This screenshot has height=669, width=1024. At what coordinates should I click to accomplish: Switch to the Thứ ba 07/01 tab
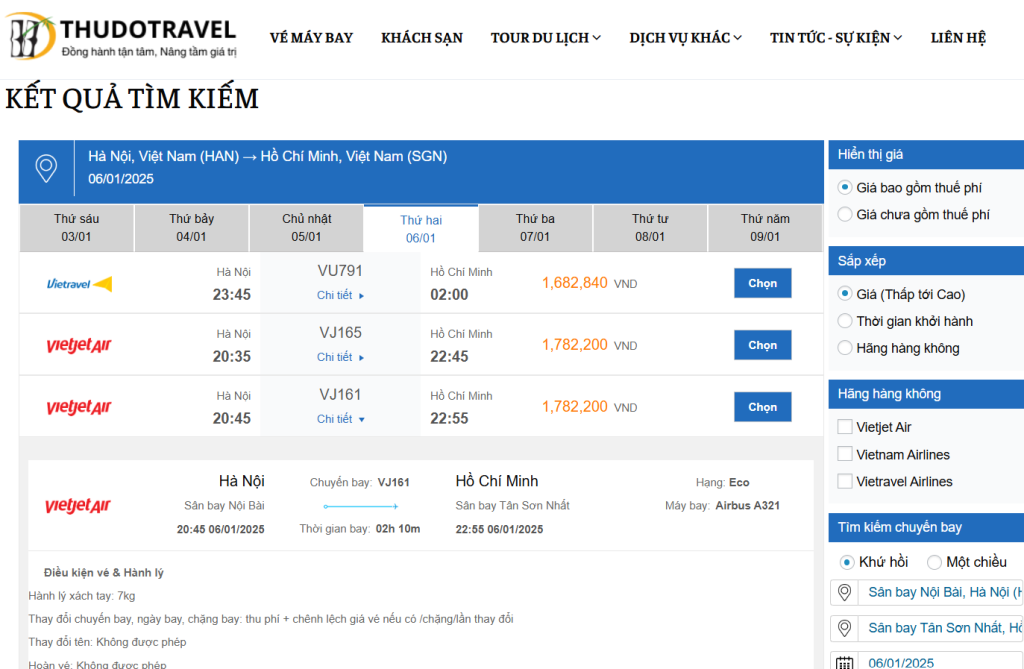535,227
